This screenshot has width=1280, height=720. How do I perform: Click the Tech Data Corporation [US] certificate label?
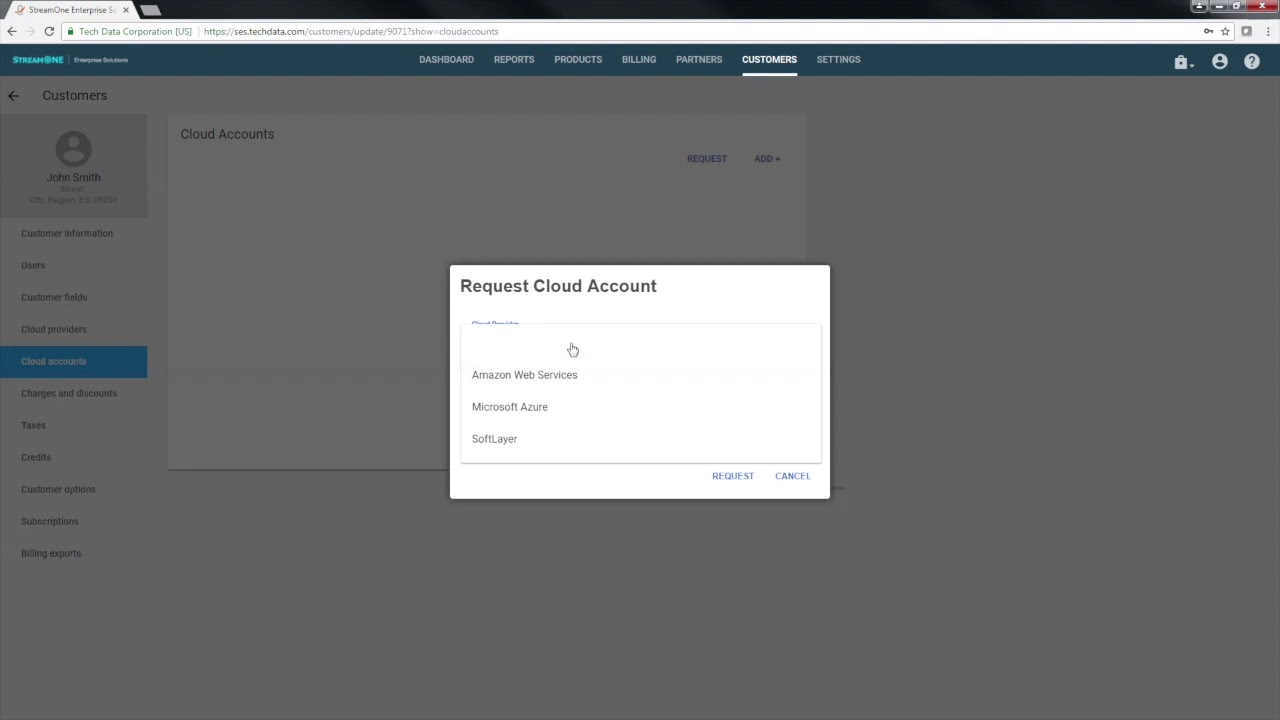click(x=135, y=32)
